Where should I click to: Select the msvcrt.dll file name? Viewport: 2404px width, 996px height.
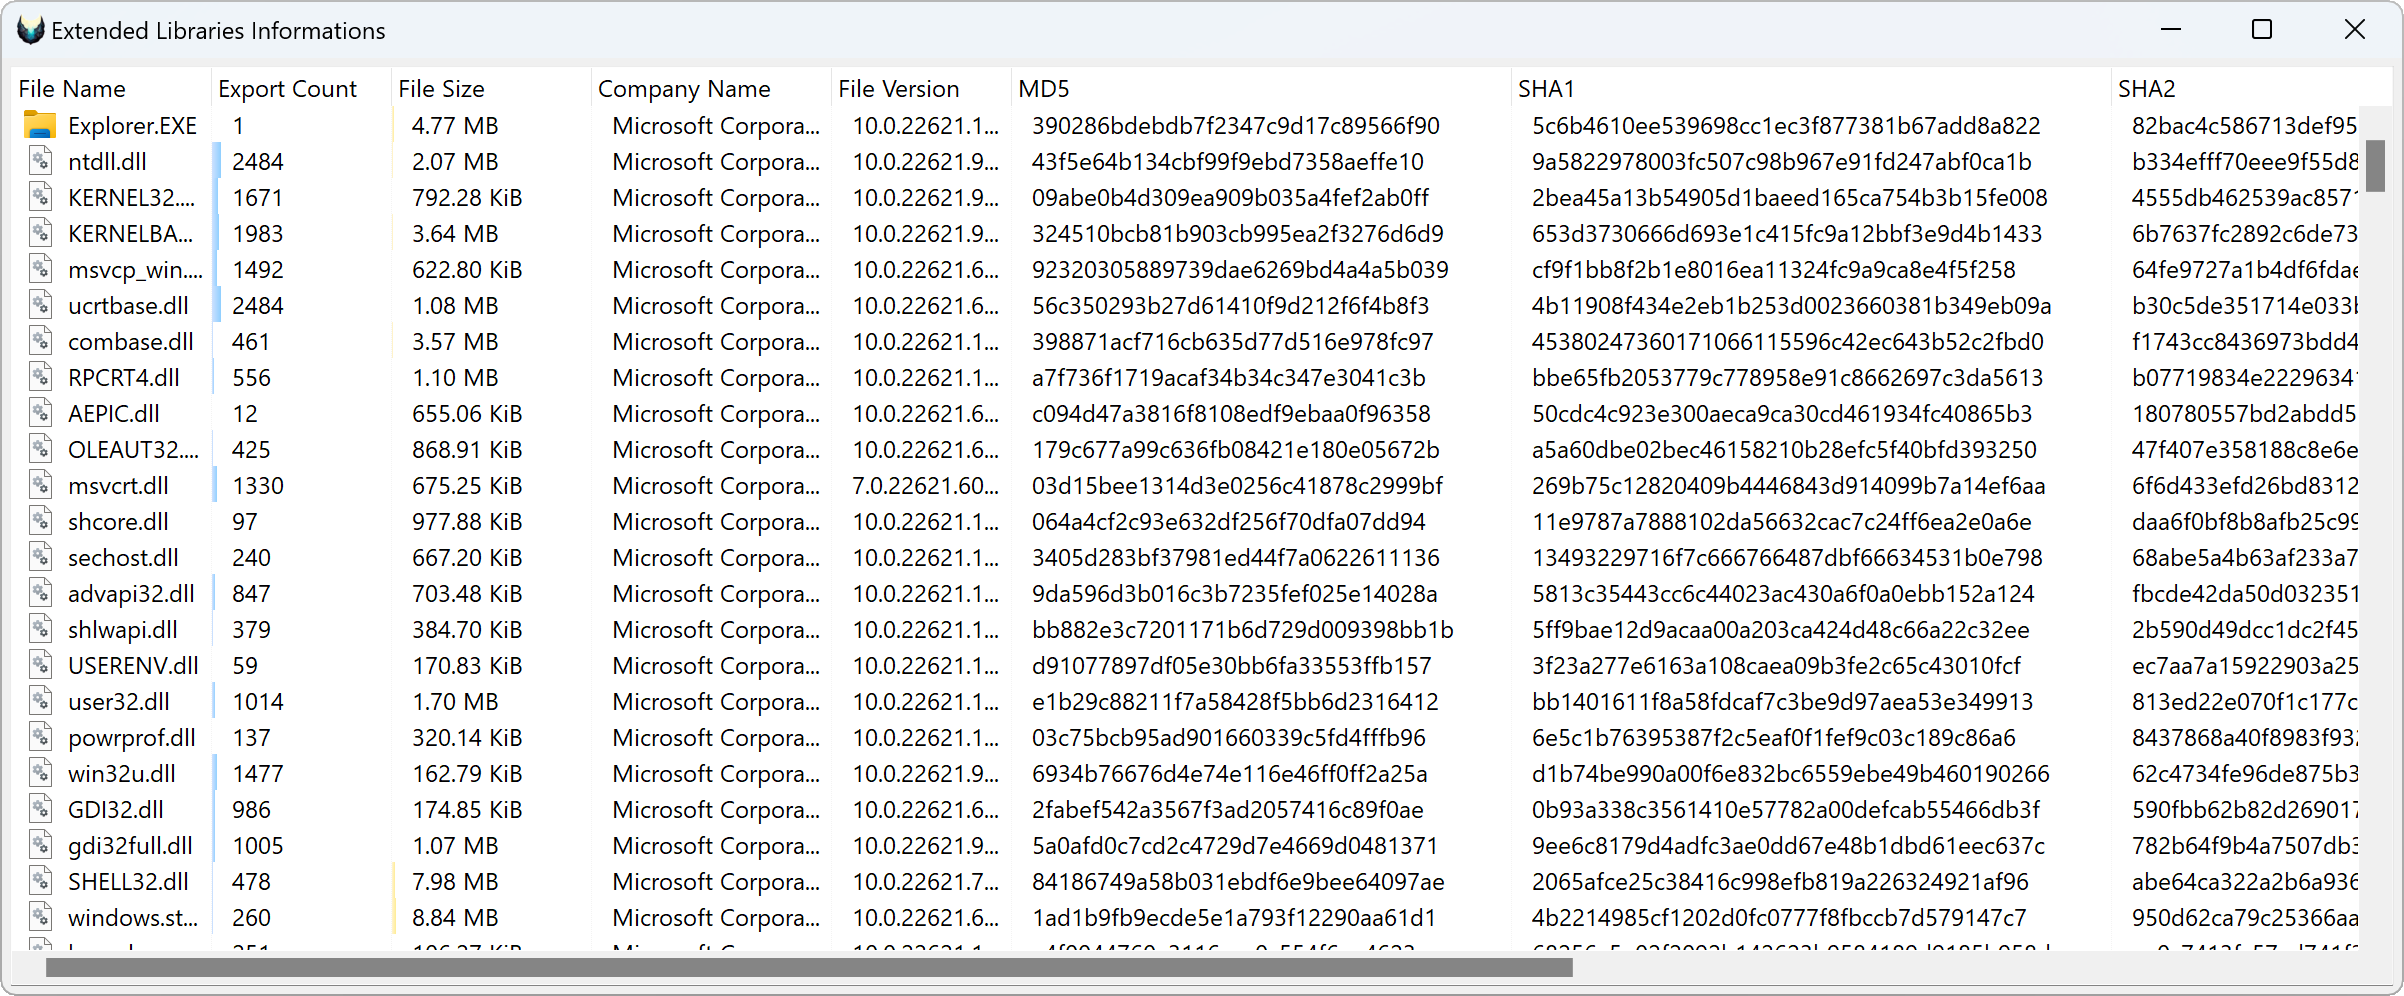[x=118, y=485]
